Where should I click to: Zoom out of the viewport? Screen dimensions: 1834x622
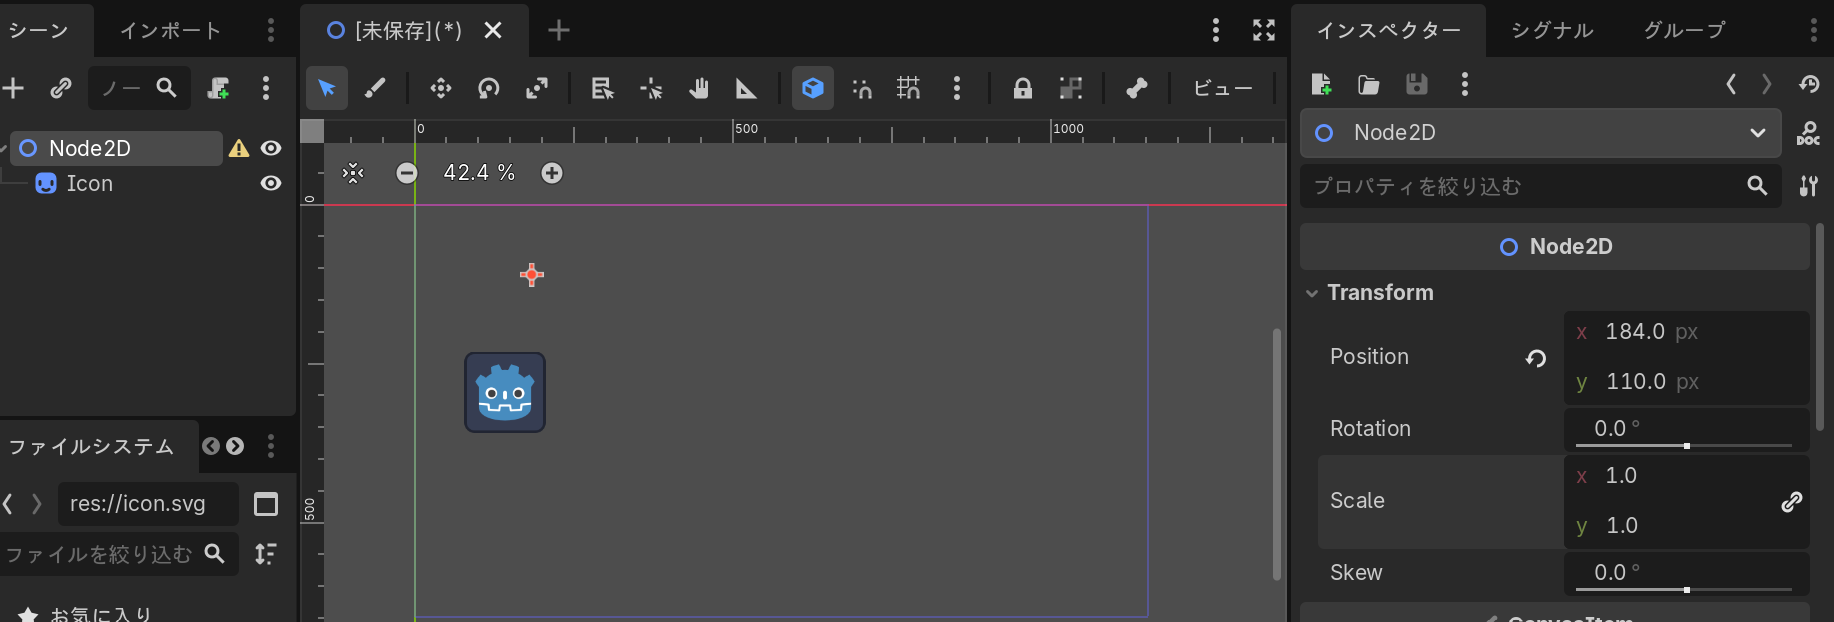407,173
